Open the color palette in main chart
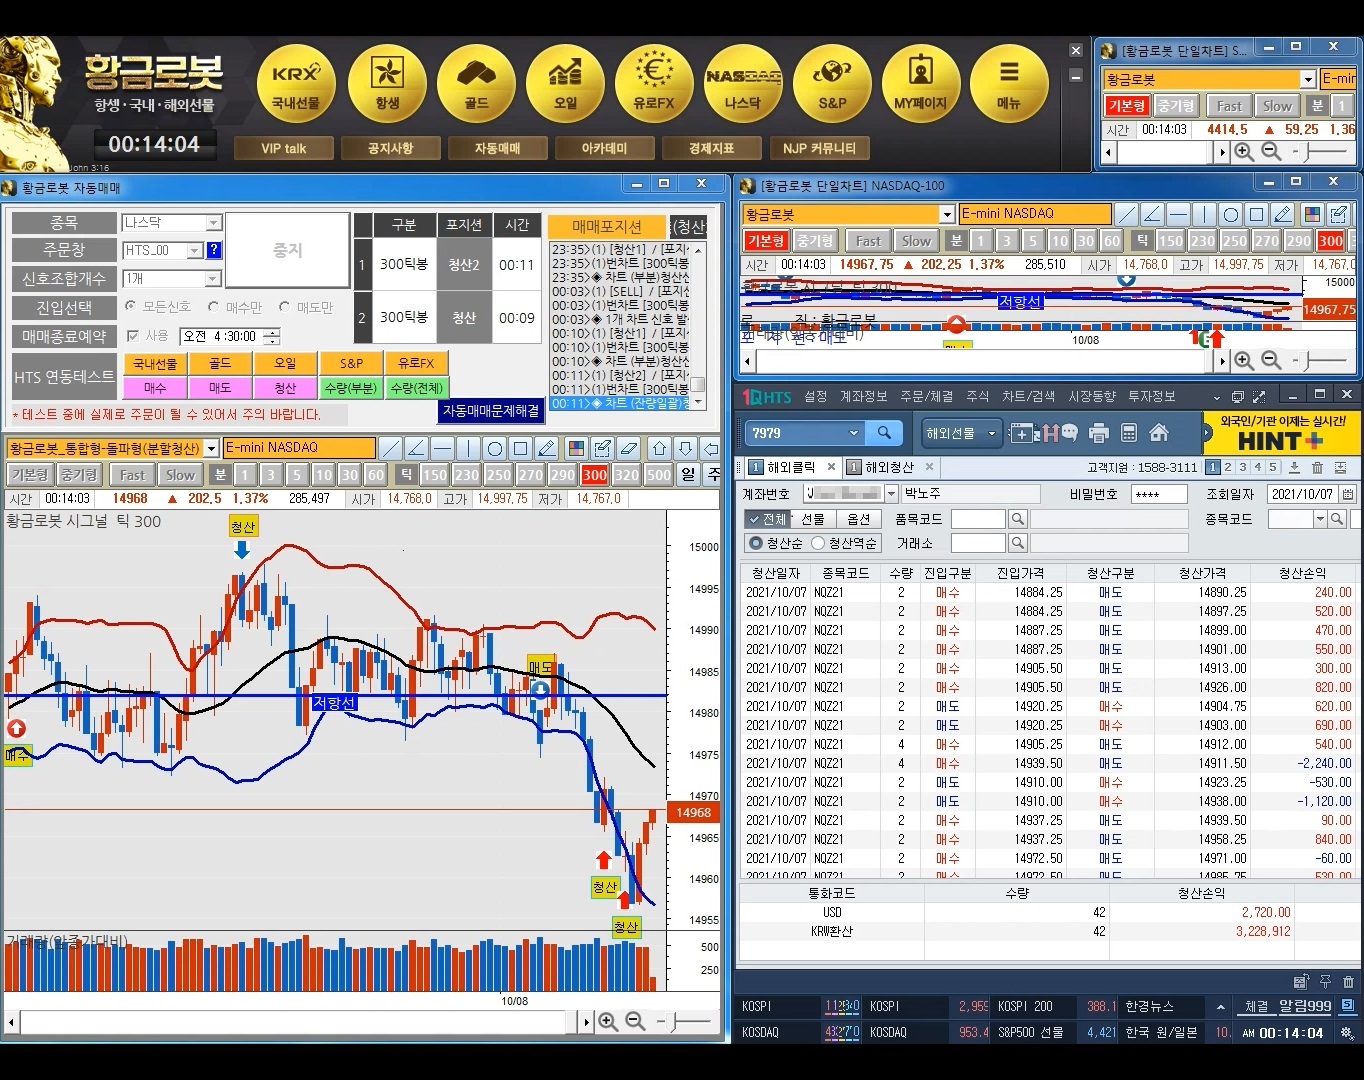 tap(576, 448)
